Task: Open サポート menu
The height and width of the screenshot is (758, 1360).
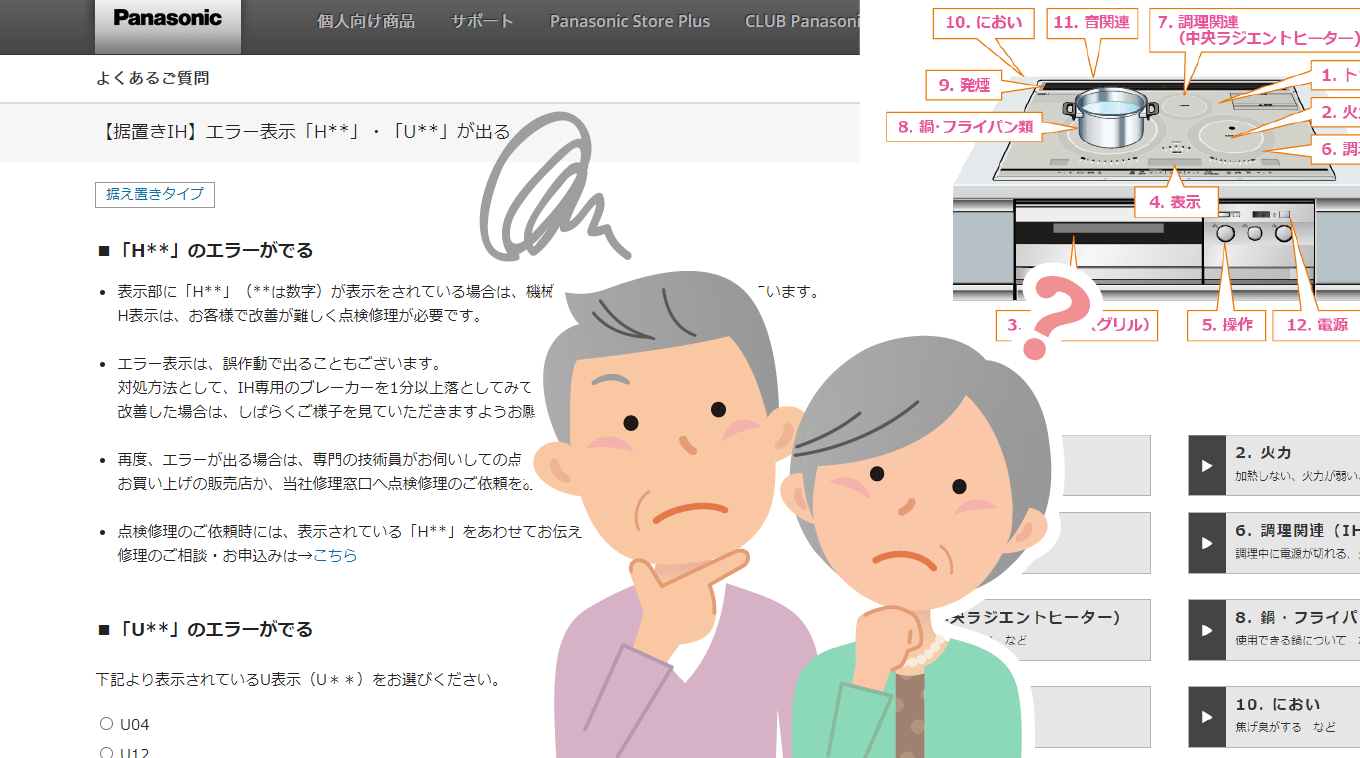Action: tap(482, 21)
